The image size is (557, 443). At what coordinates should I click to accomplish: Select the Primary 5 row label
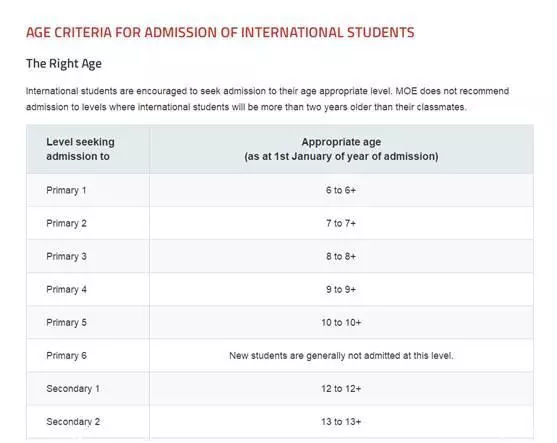tap(66, 323)
